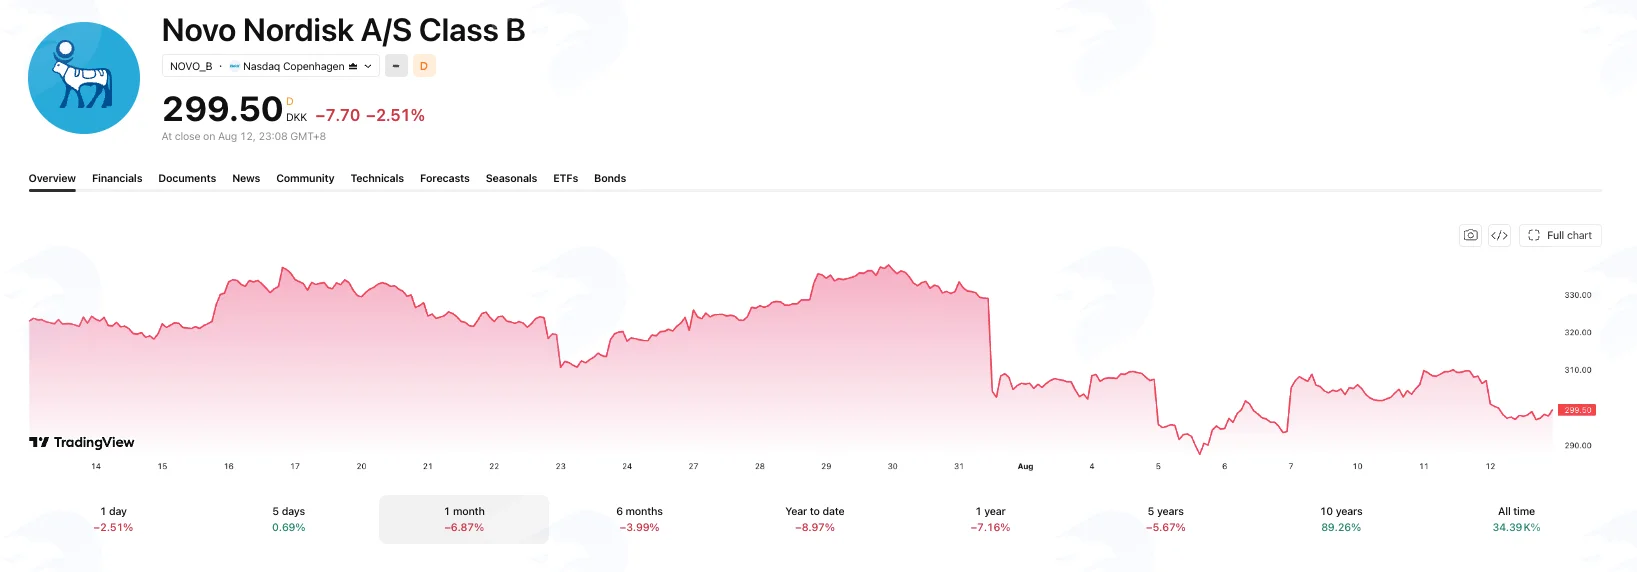
Task: Click the Novo Nordisk bull logo
Action: (84, 78)
